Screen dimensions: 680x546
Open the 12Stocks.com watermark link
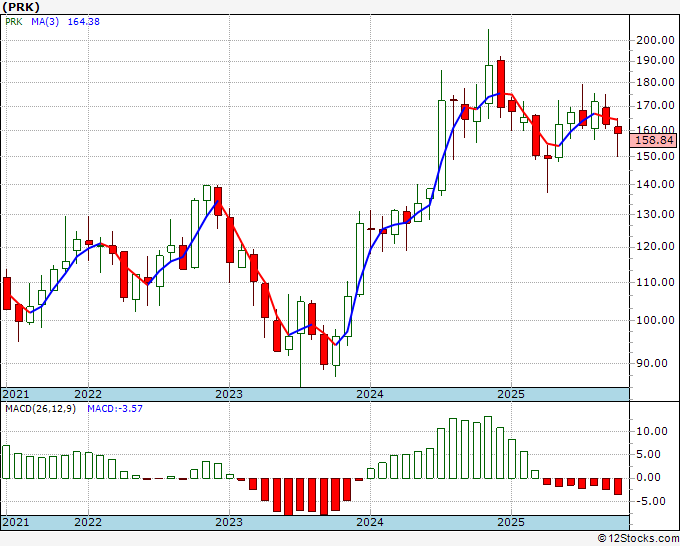(x=640, y=538)
